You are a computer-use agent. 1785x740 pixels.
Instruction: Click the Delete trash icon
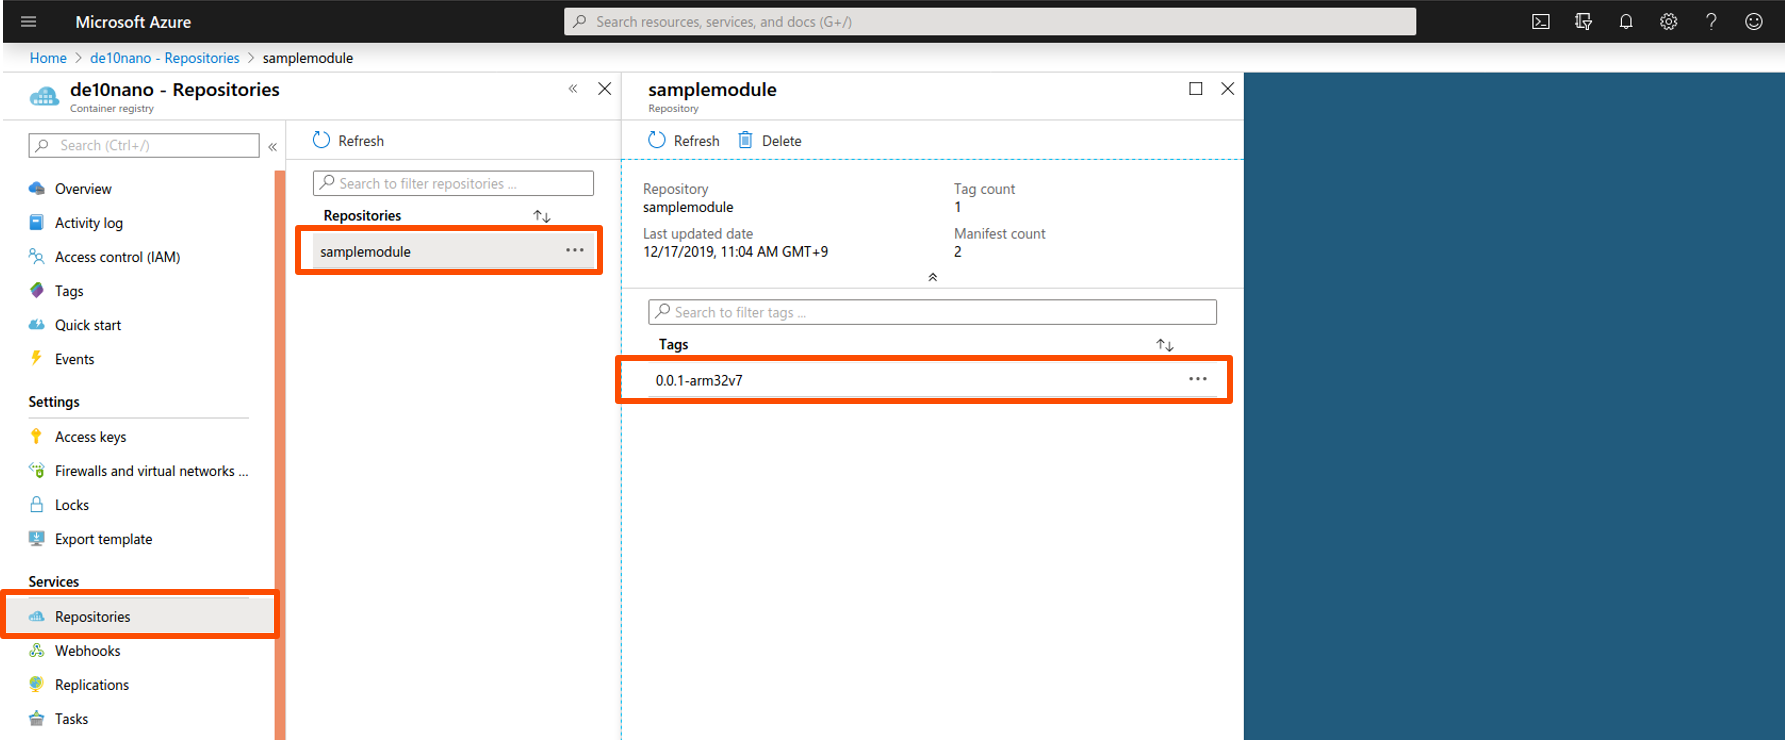746,140
